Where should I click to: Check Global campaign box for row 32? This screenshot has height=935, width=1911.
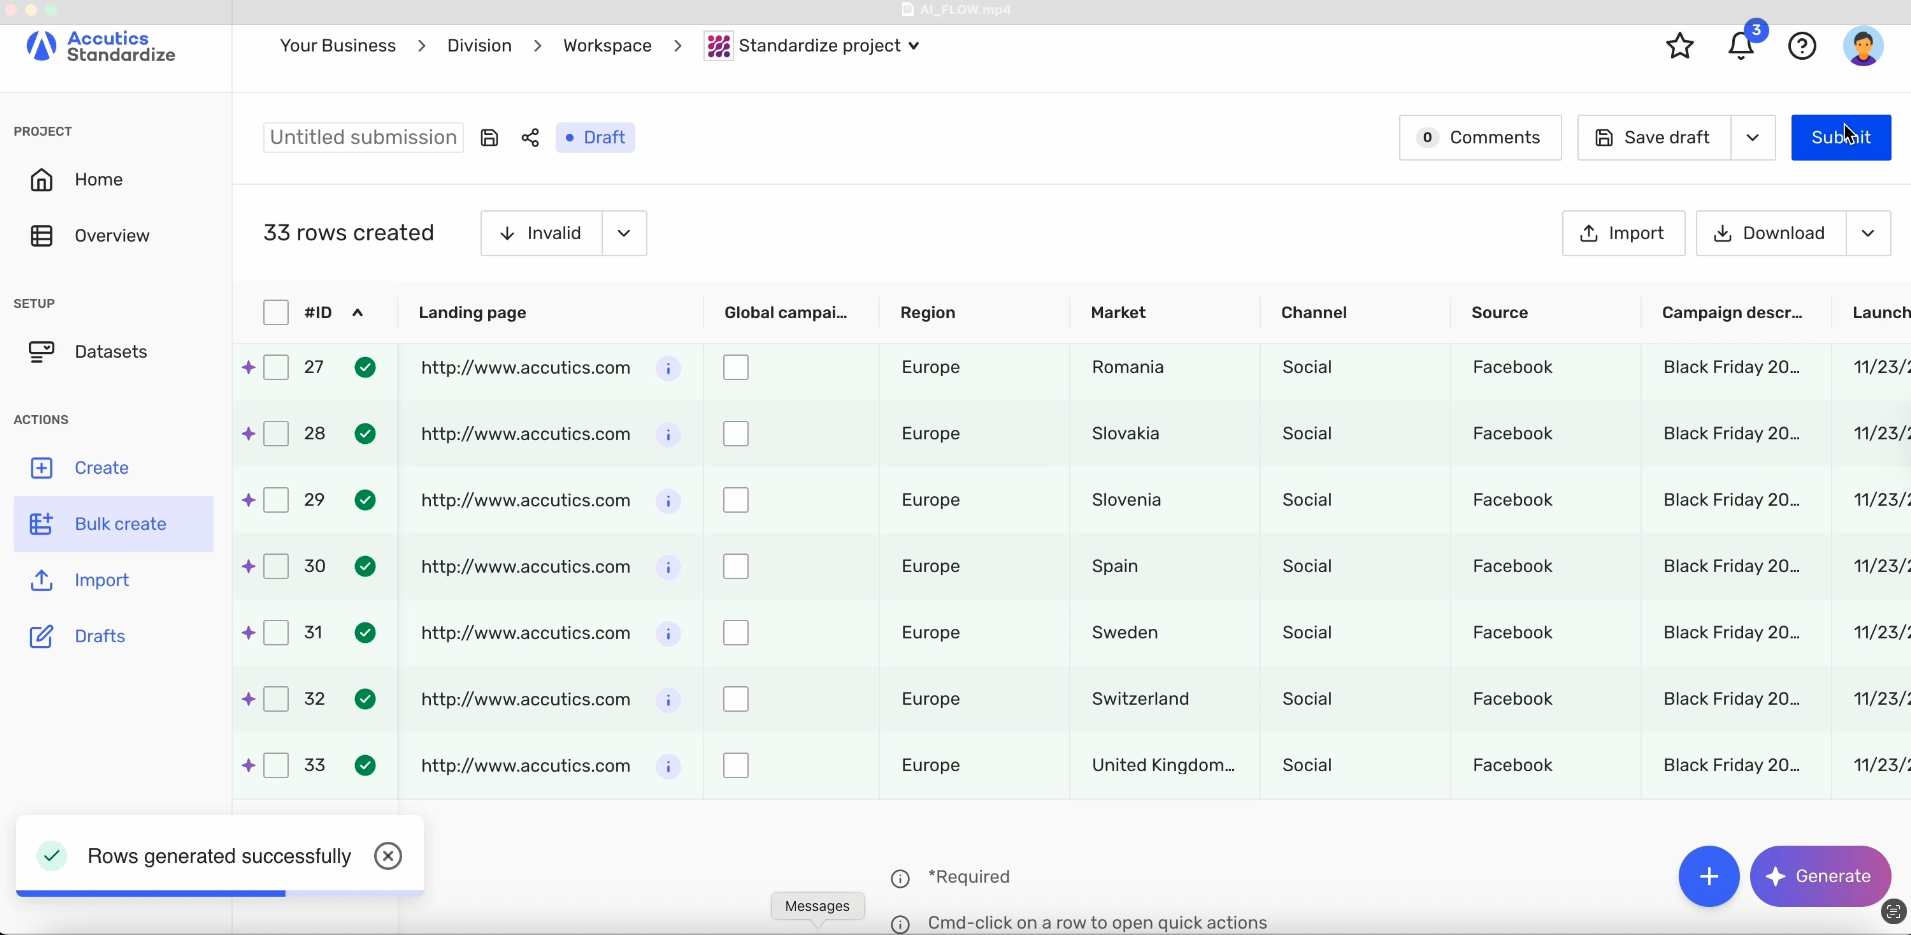(x=736, y=699)
